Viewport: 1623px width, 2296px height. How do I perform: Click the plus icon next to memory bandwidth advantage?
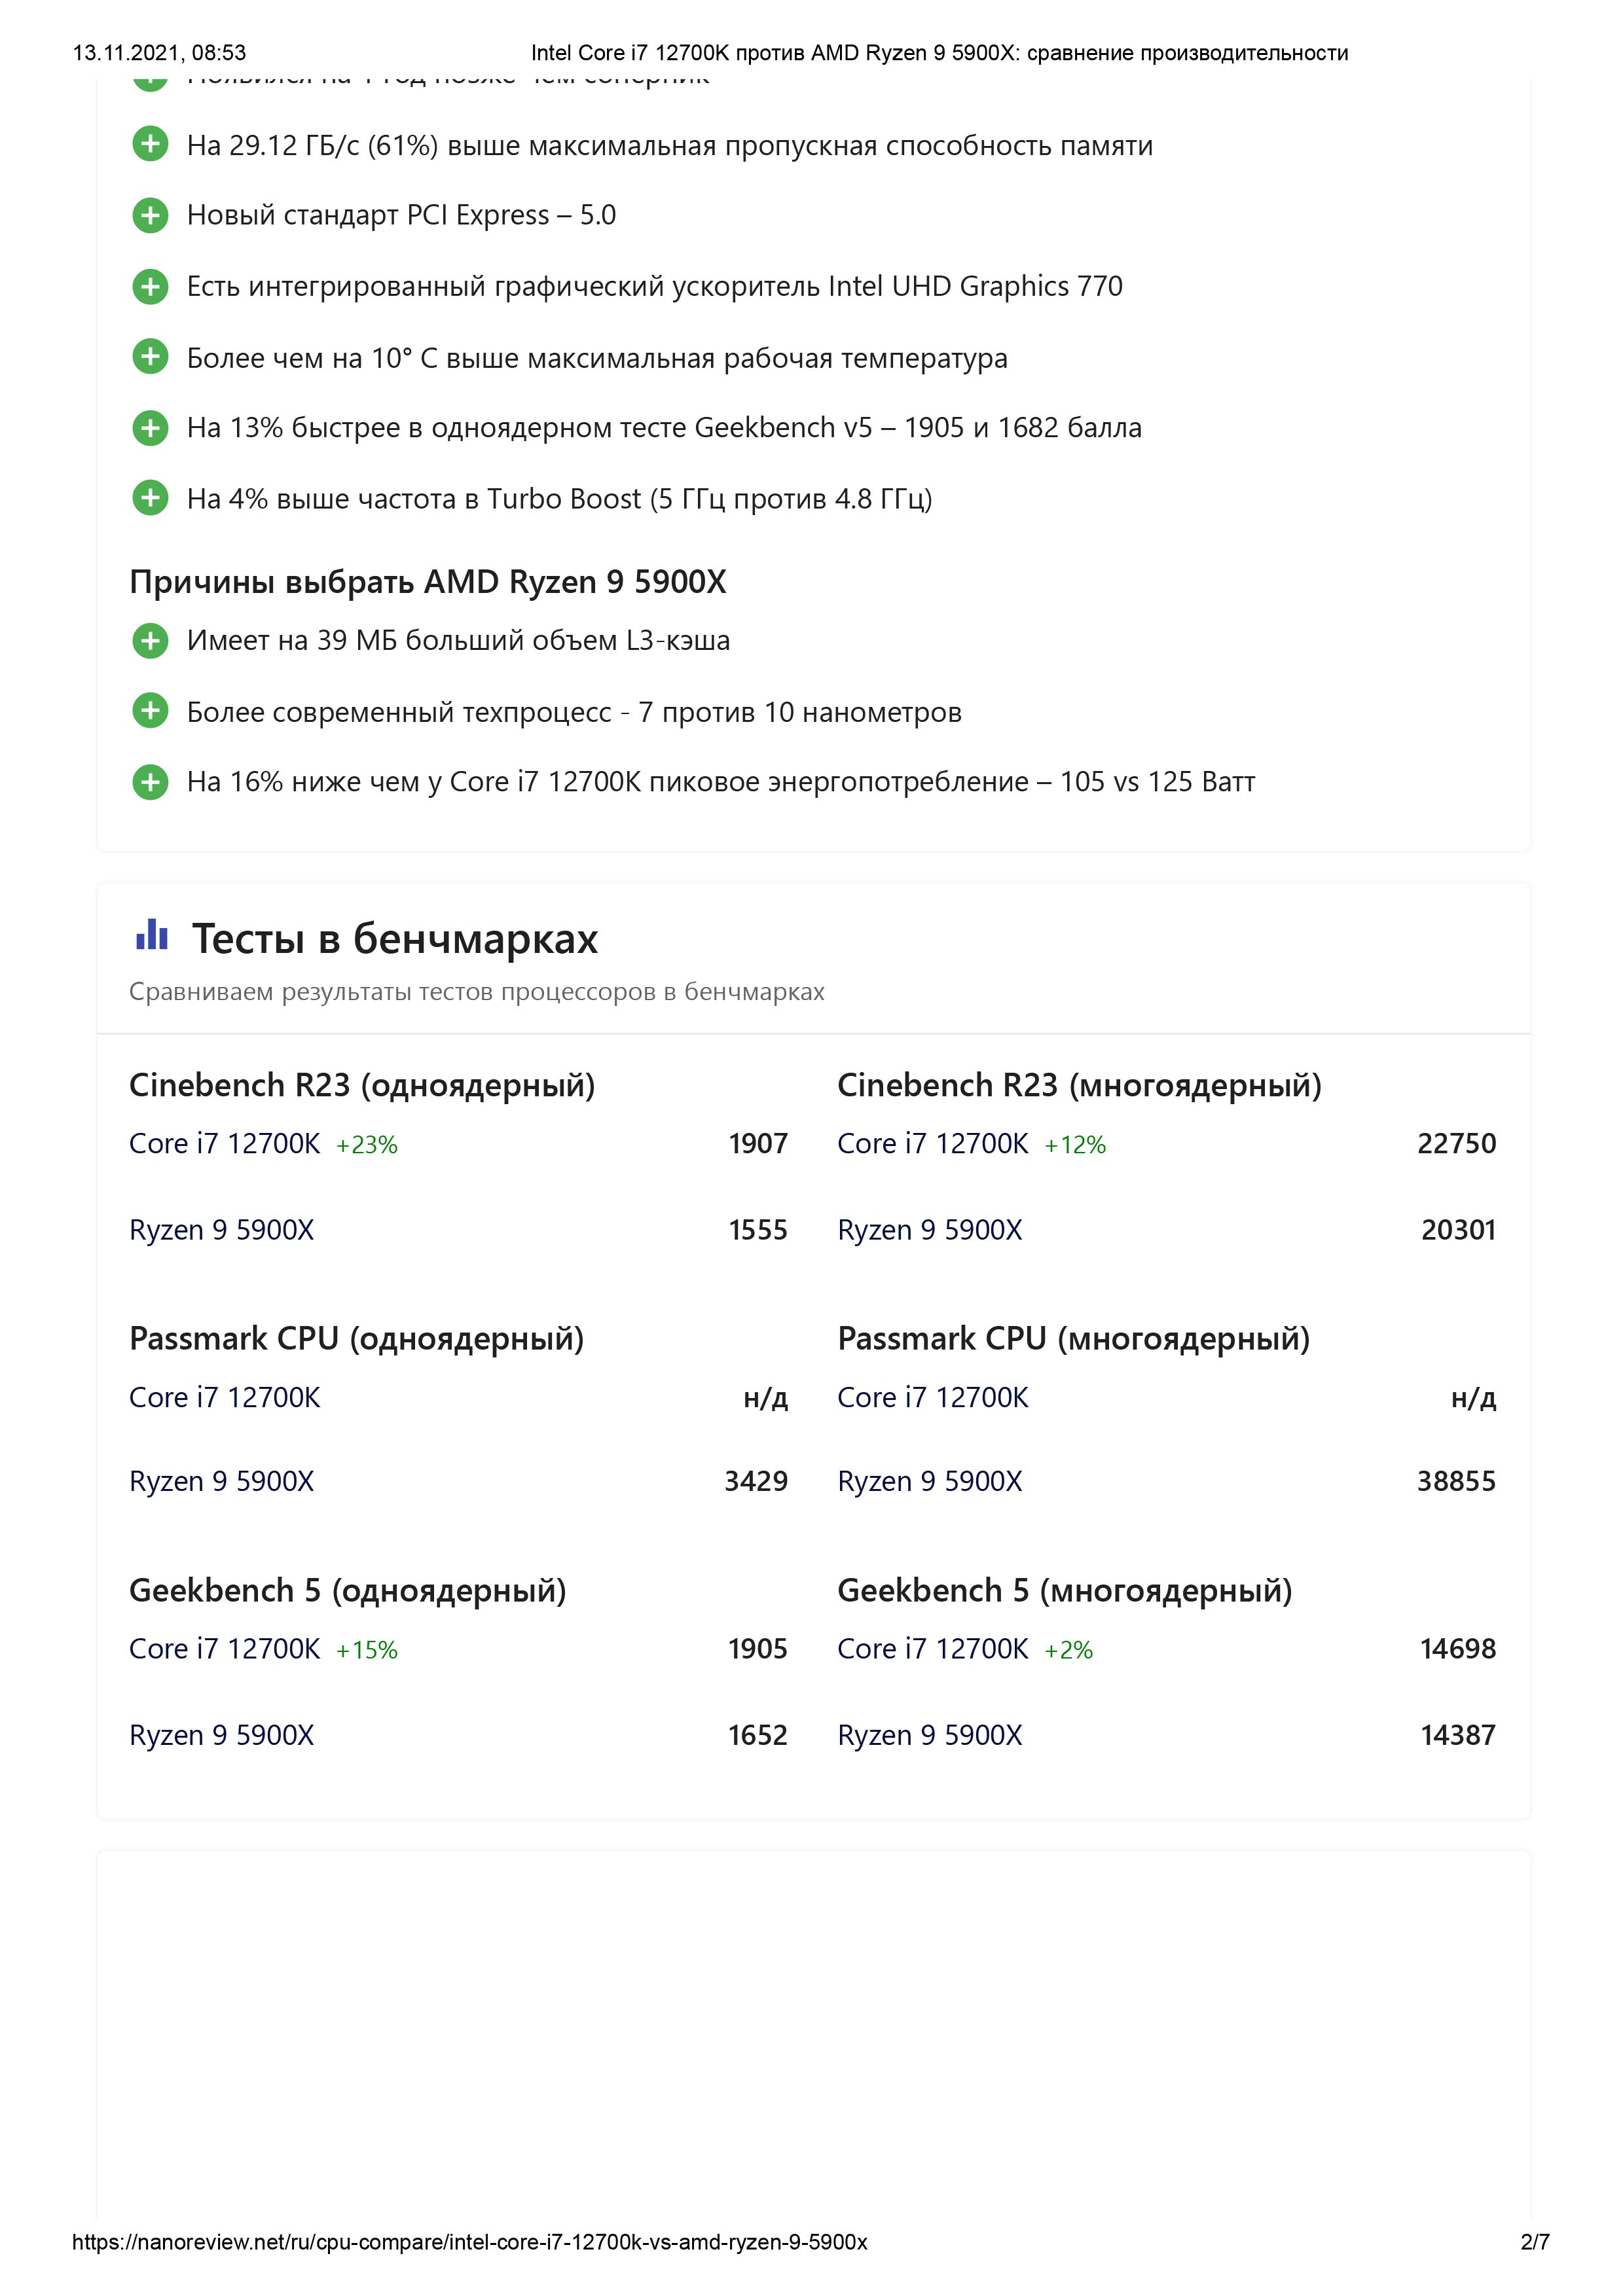[150, 145]
